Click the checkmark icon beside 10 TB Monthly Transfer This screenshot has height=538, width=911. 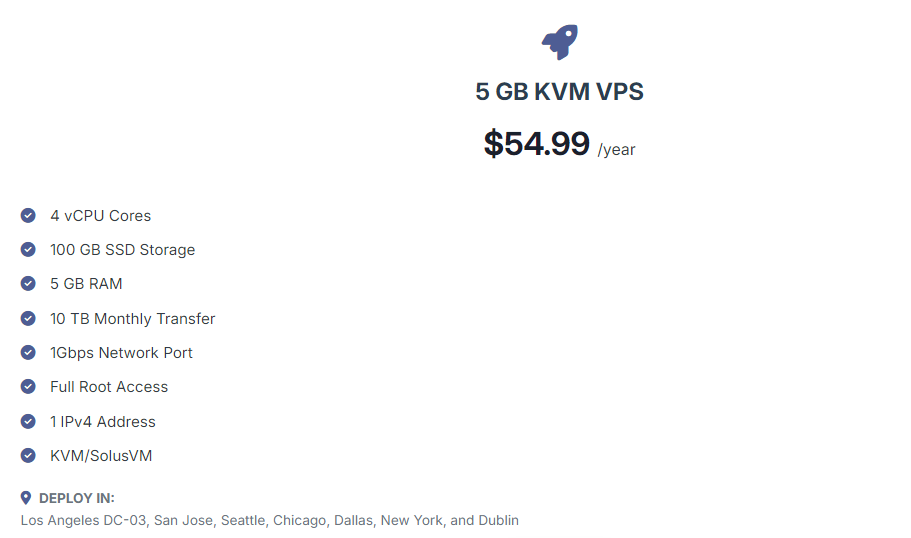click(x=28, y=318)
